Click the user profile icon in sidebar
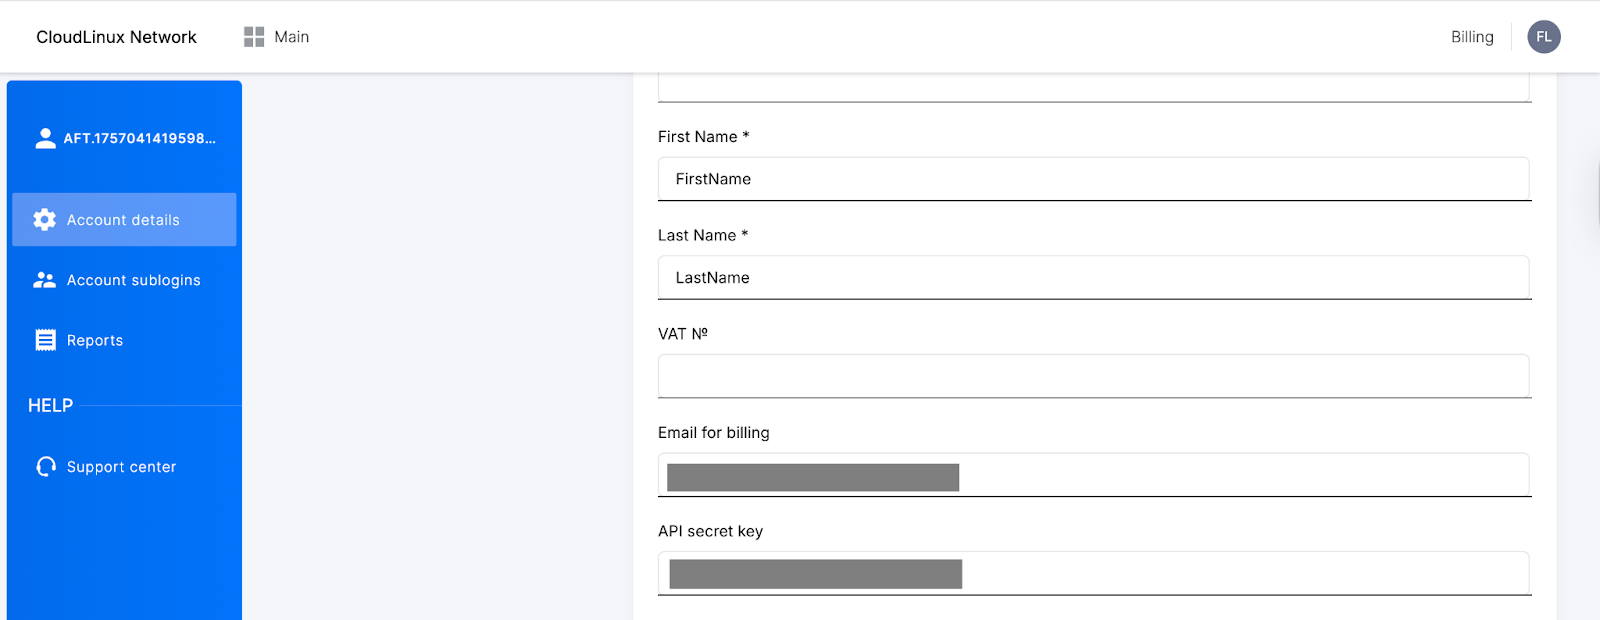The image size is (1600, 620). (x=45, y=138)
